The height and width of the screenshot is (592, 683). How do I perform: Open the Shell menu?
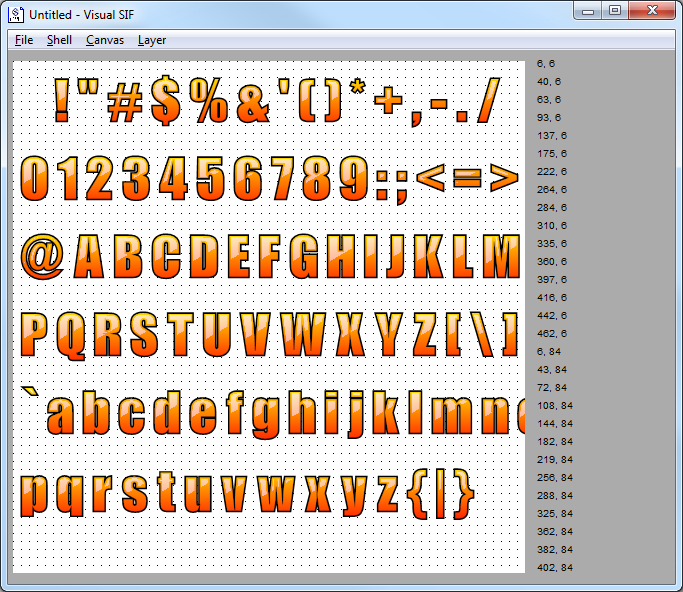point(59,40)
